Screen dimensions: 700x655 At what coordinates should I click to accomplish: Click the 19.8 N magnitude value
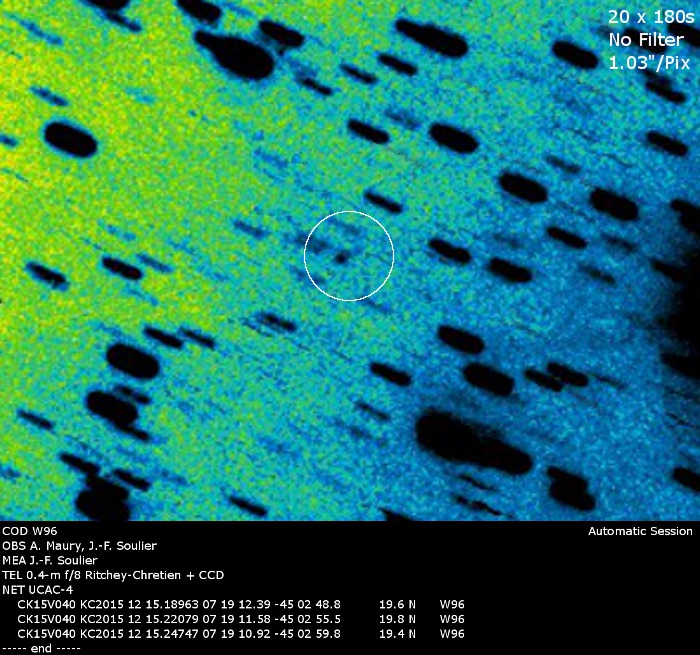tap(397, 619)
